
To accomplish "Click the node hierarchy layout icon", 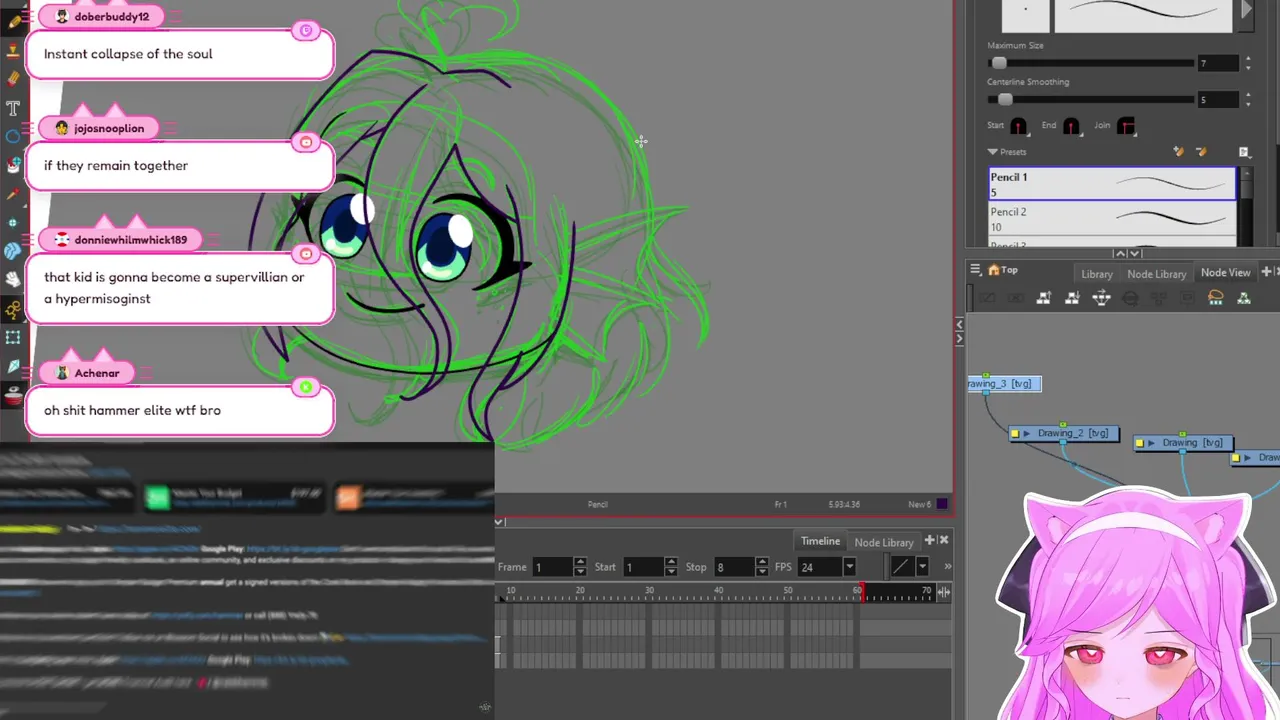I will coord(1101,298).
